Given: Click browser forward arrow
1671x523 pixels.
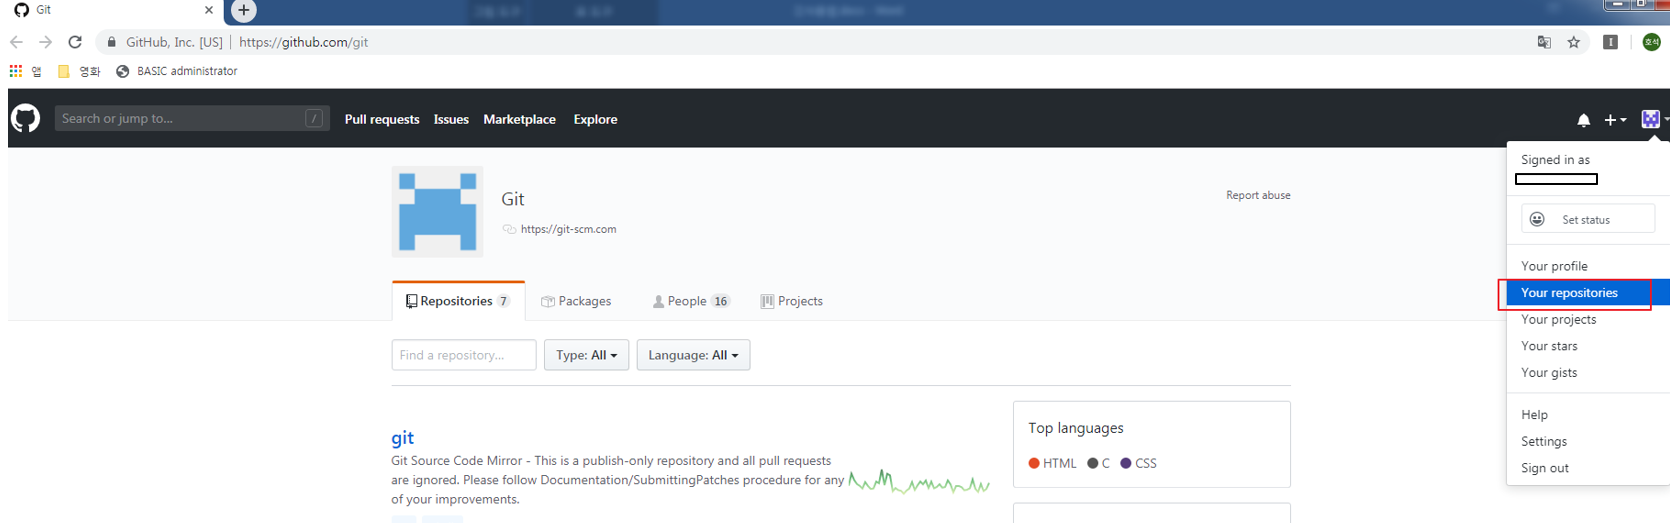Looking at the screenshot, I should coord(45,42).
